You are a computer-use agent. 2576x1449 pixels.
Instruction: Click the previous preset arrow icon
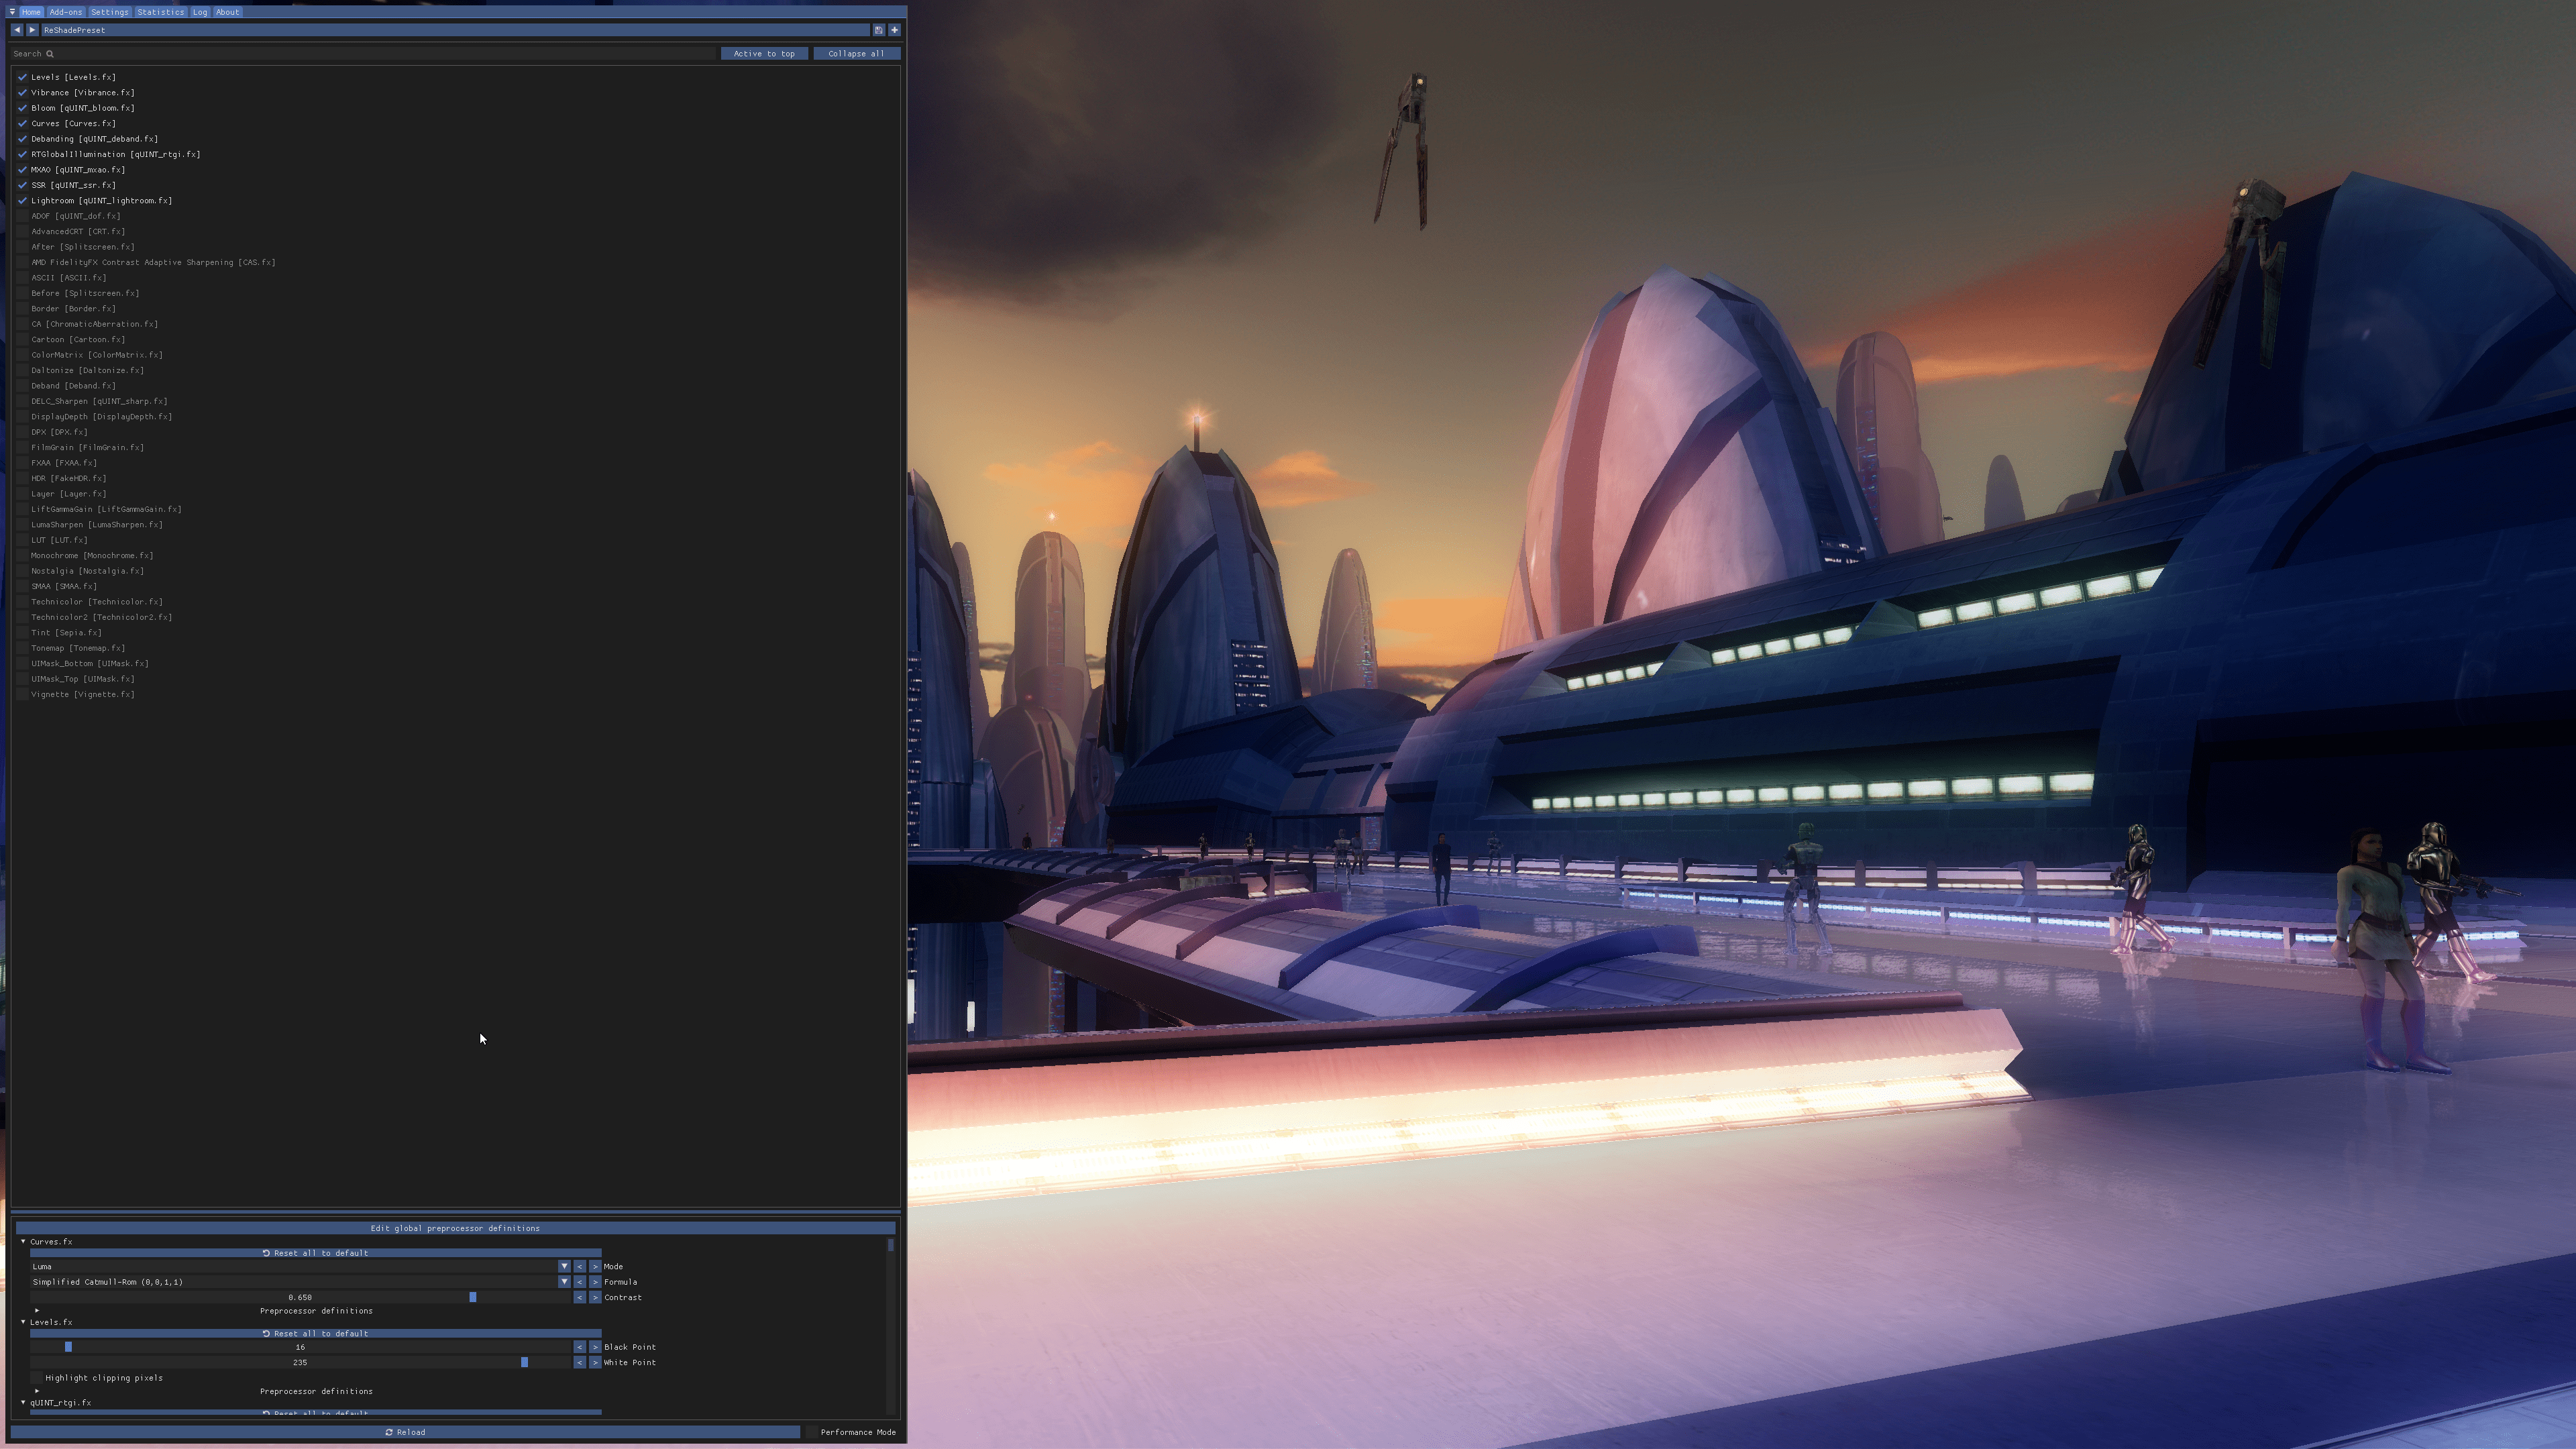point(17,30)
